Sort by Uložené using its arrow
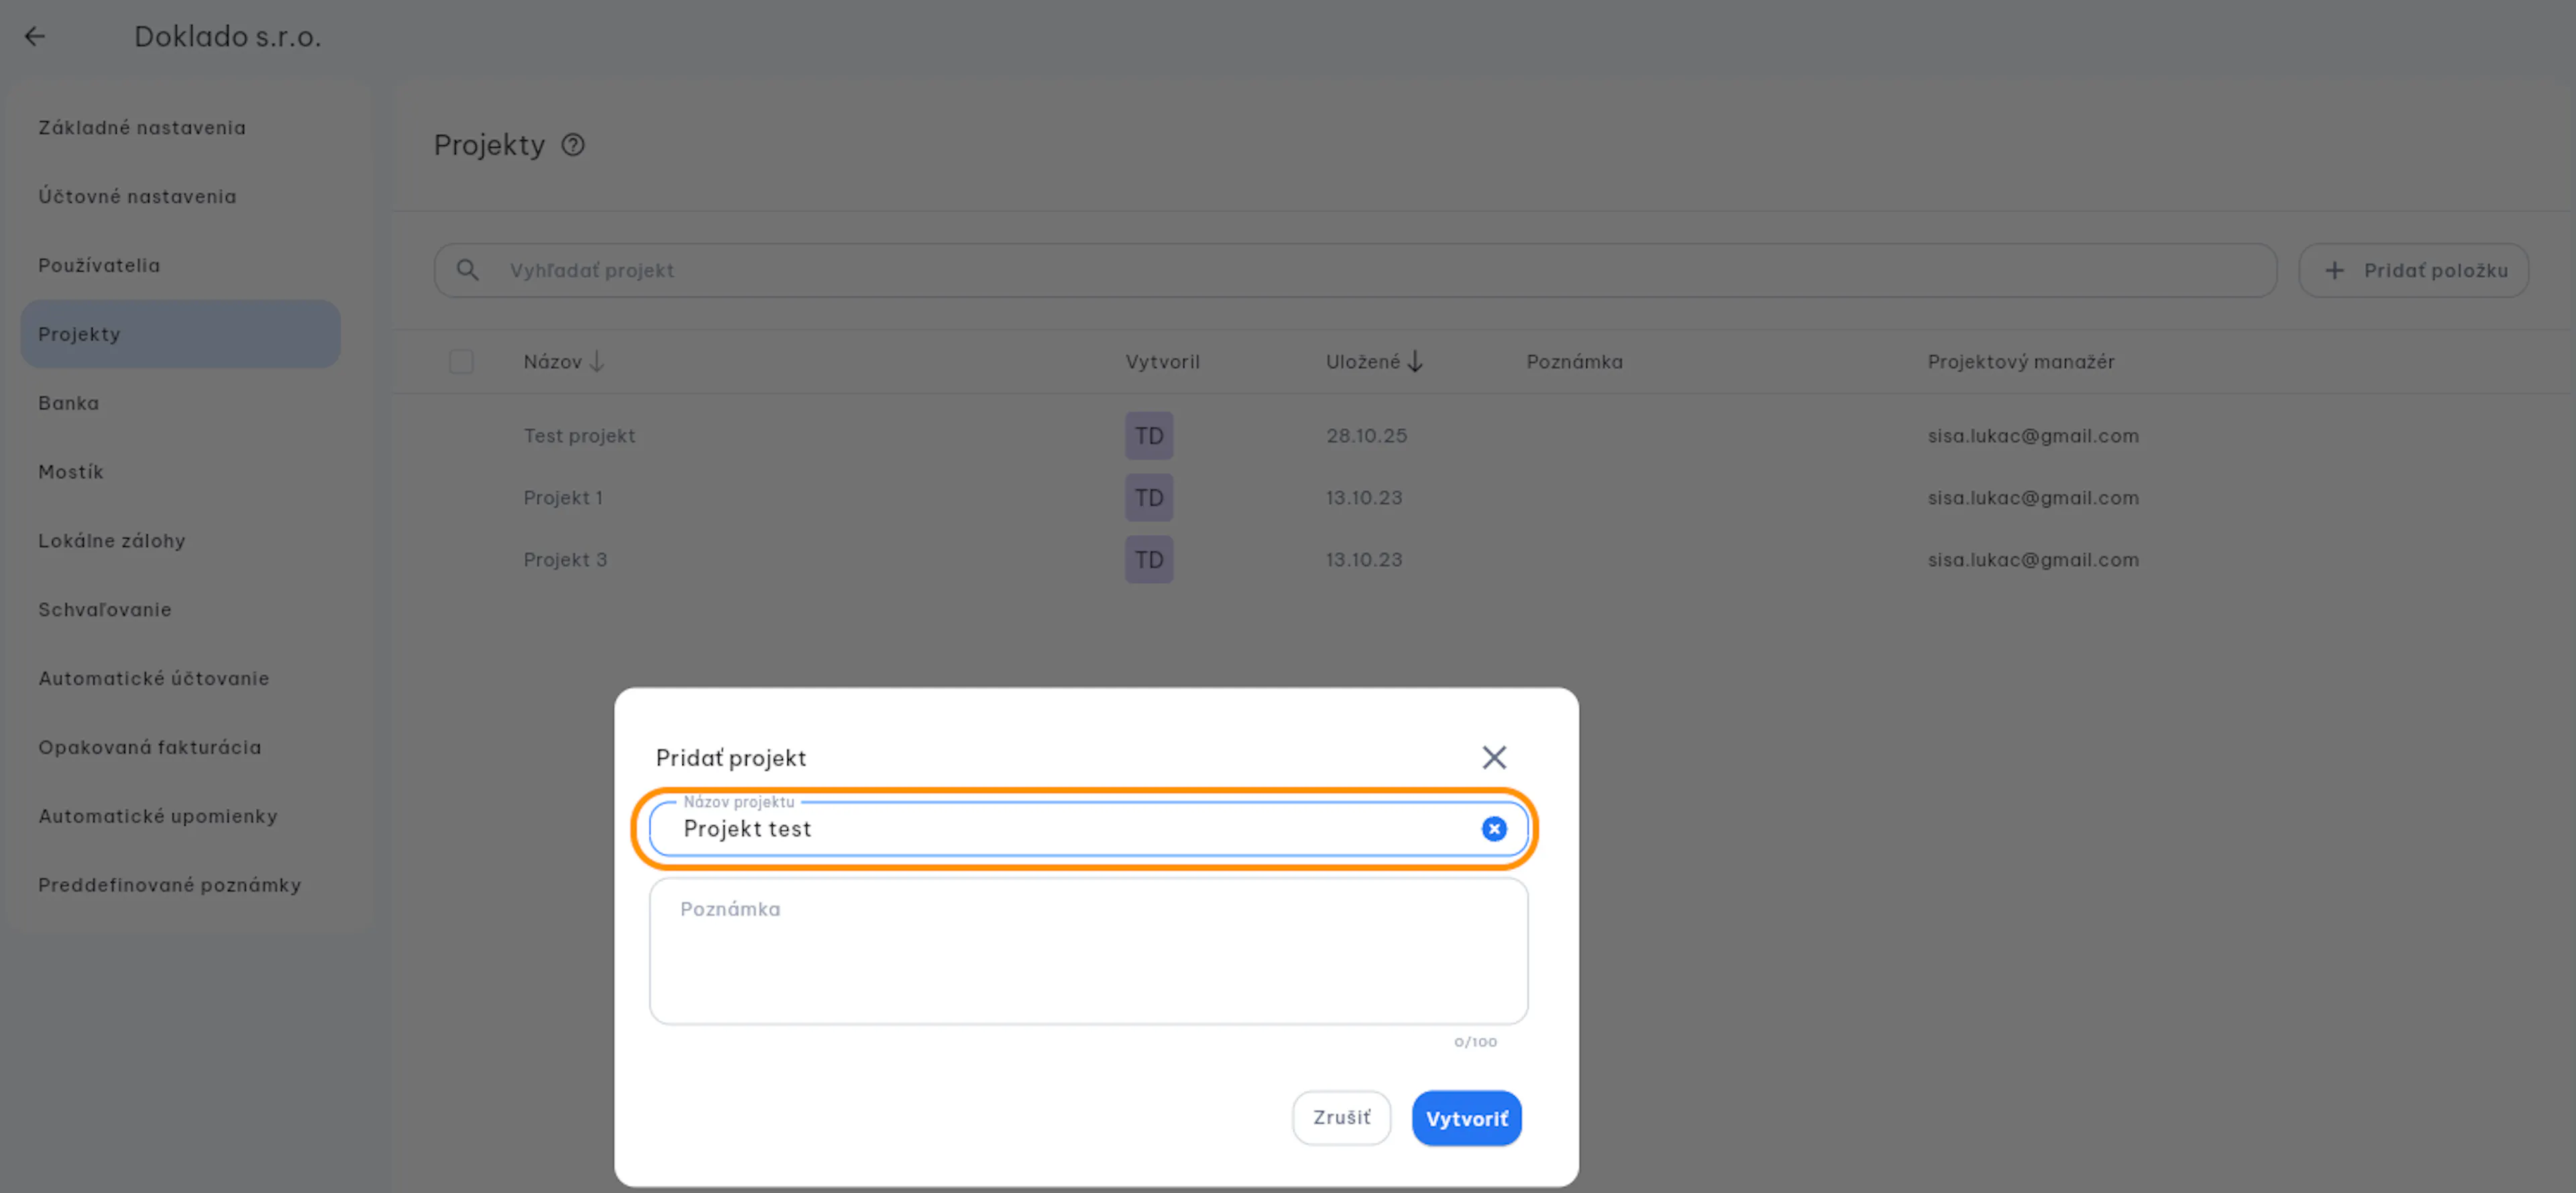 pyautogui.click(x=1415, y=361)
